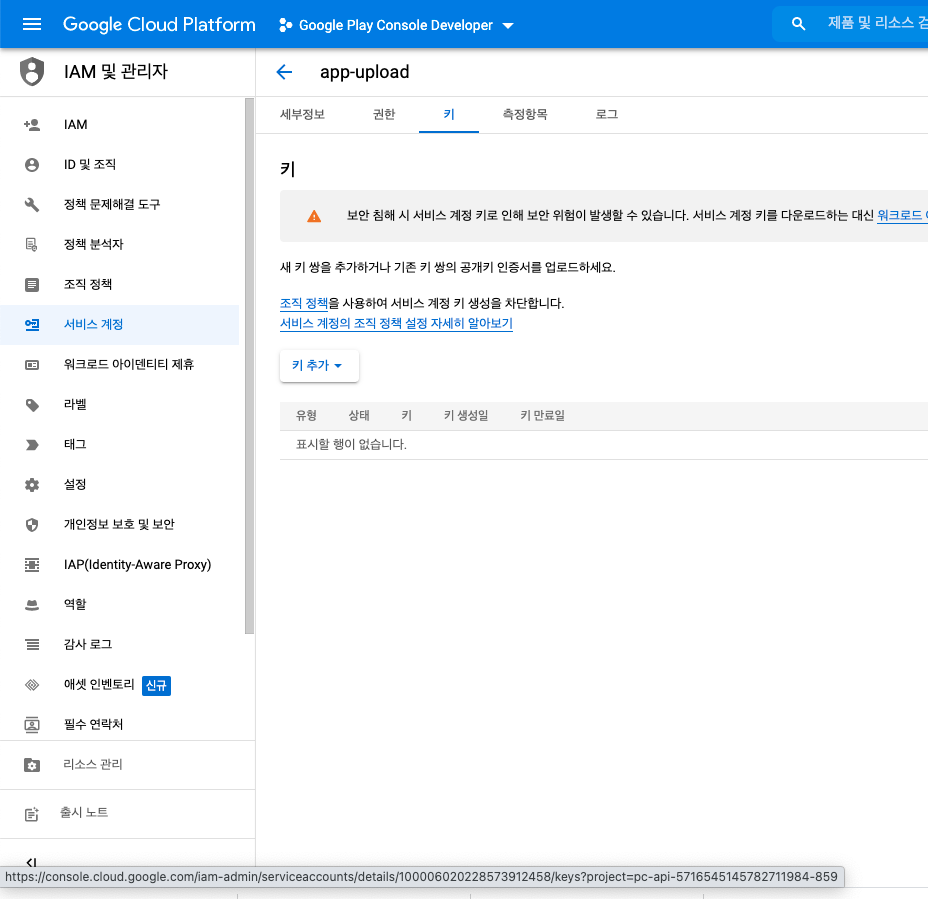Image resolution: width=928 pixels, height=899 pixels.
Task: Click the 조직 정책 list icon
Action: point(32,285)
